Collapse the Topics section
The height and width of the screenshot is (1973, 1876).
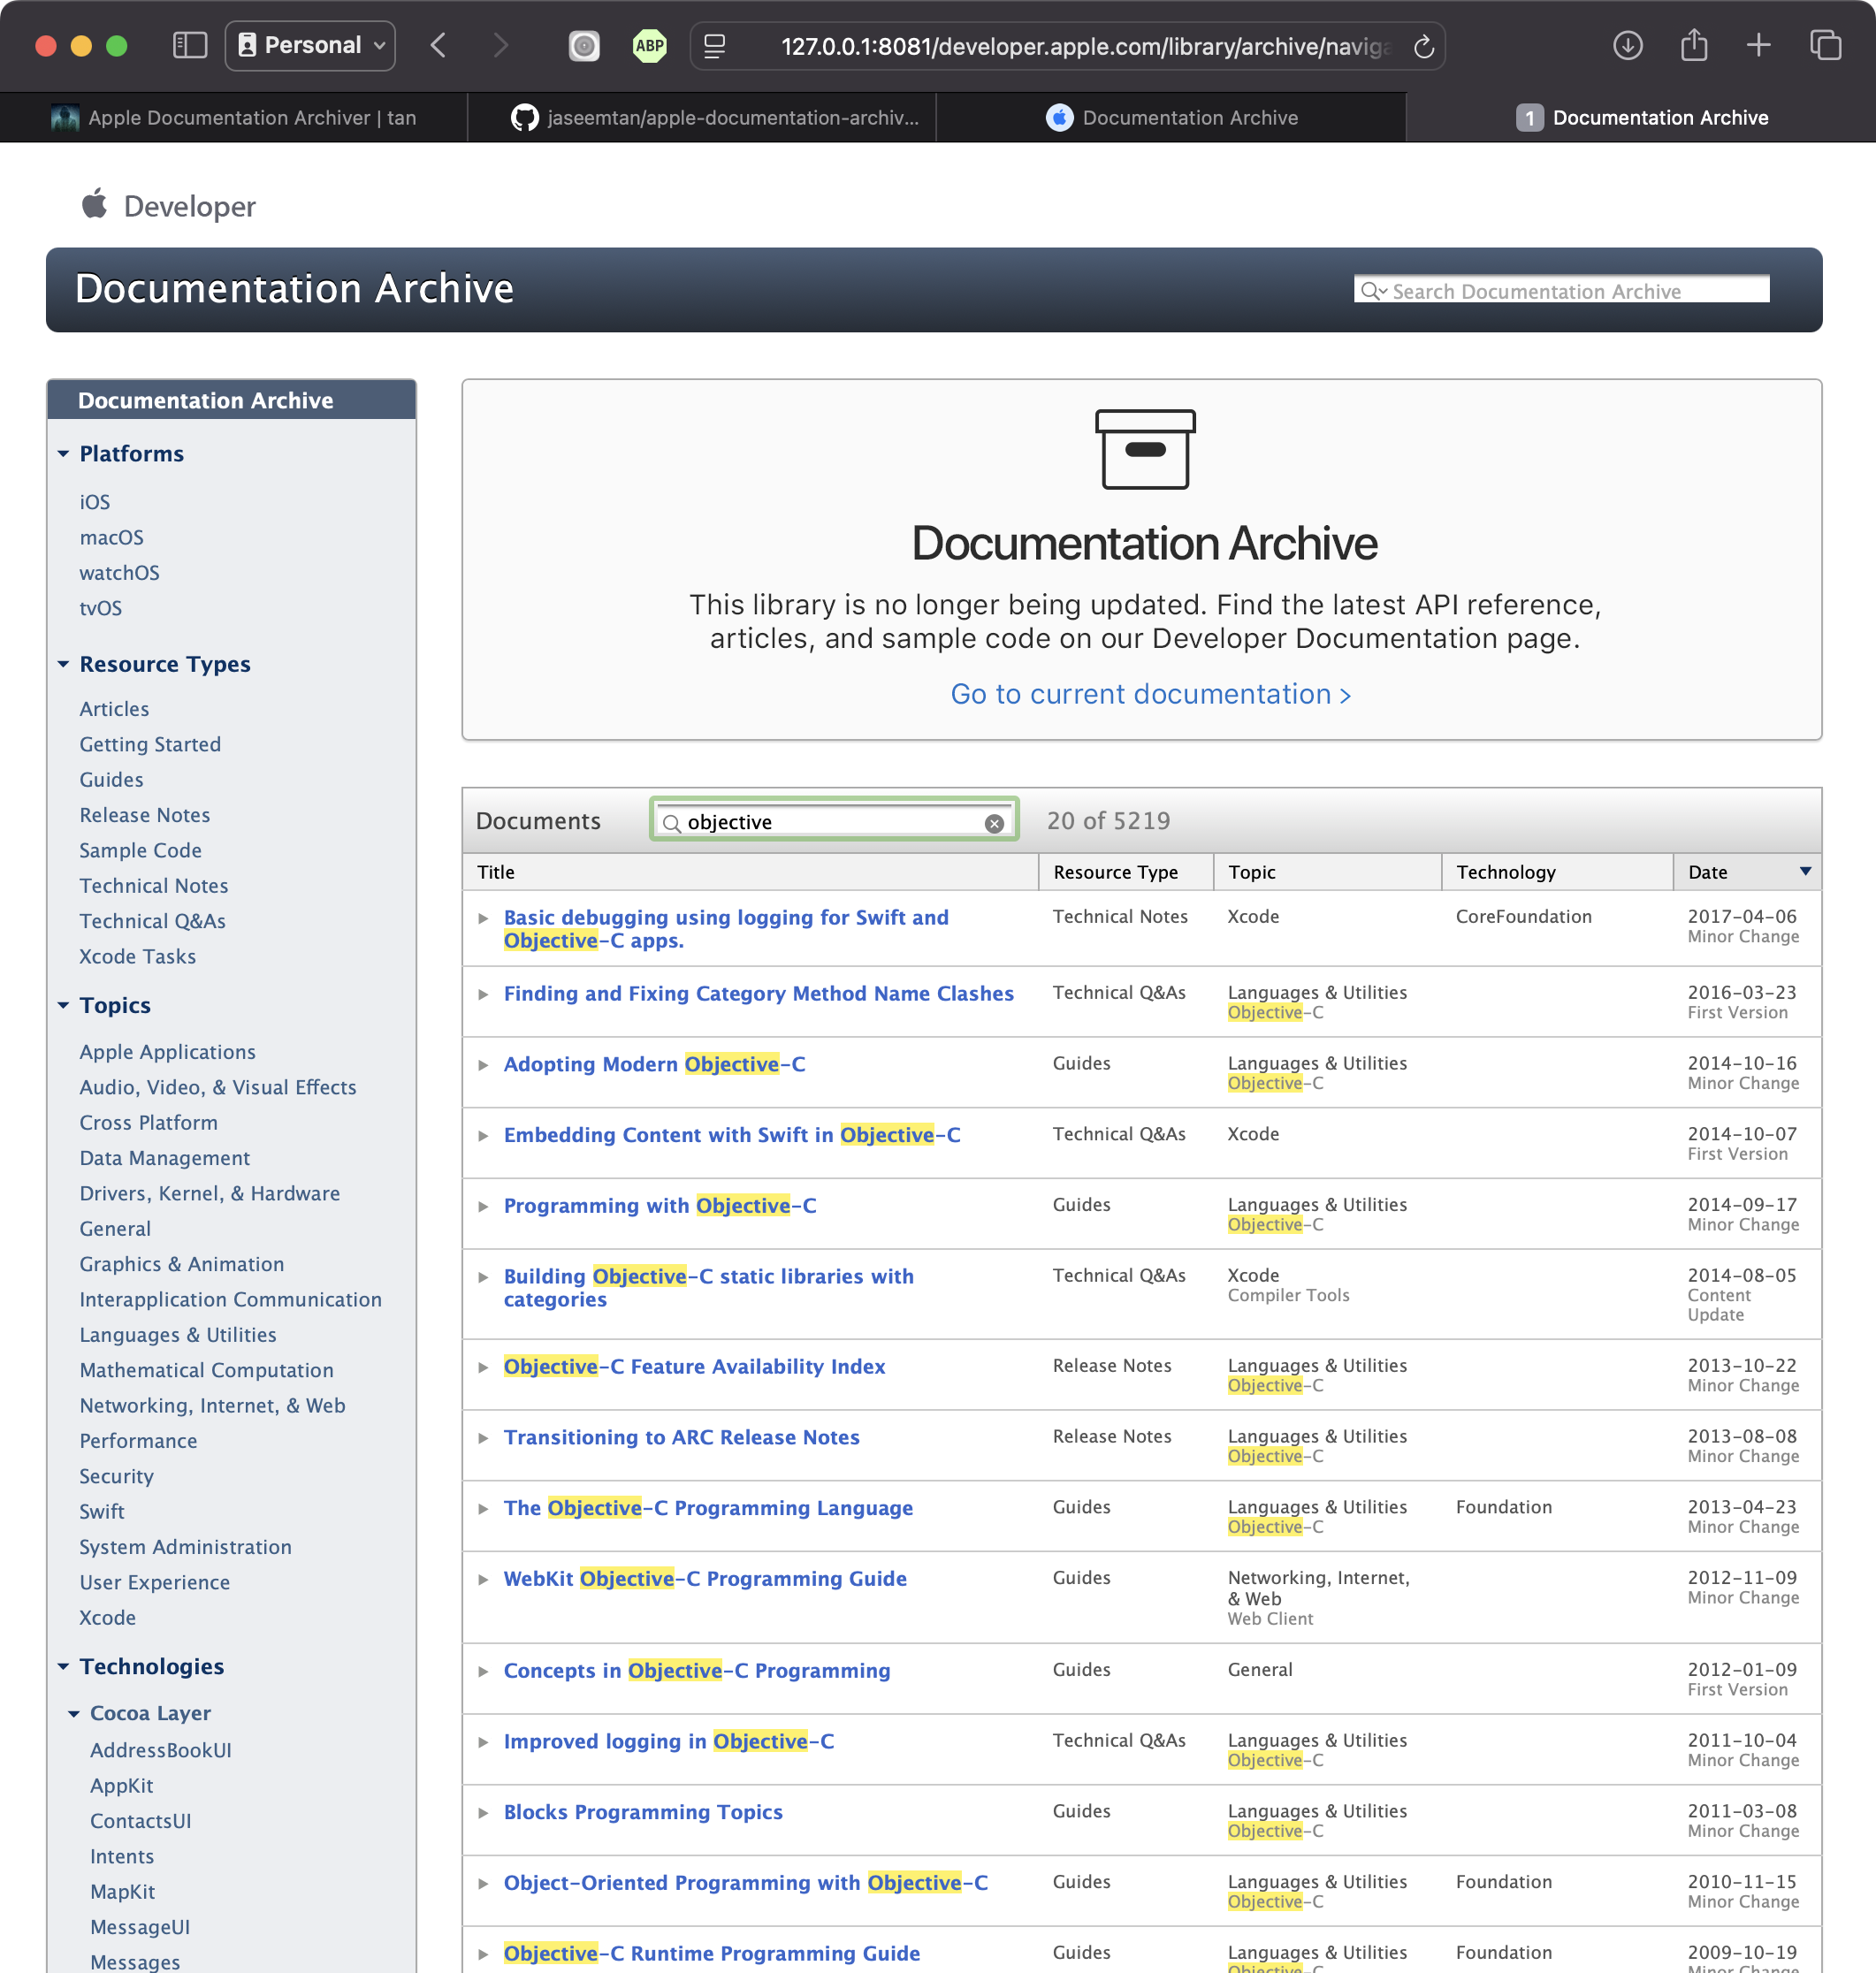click(x=63, y=1005)
